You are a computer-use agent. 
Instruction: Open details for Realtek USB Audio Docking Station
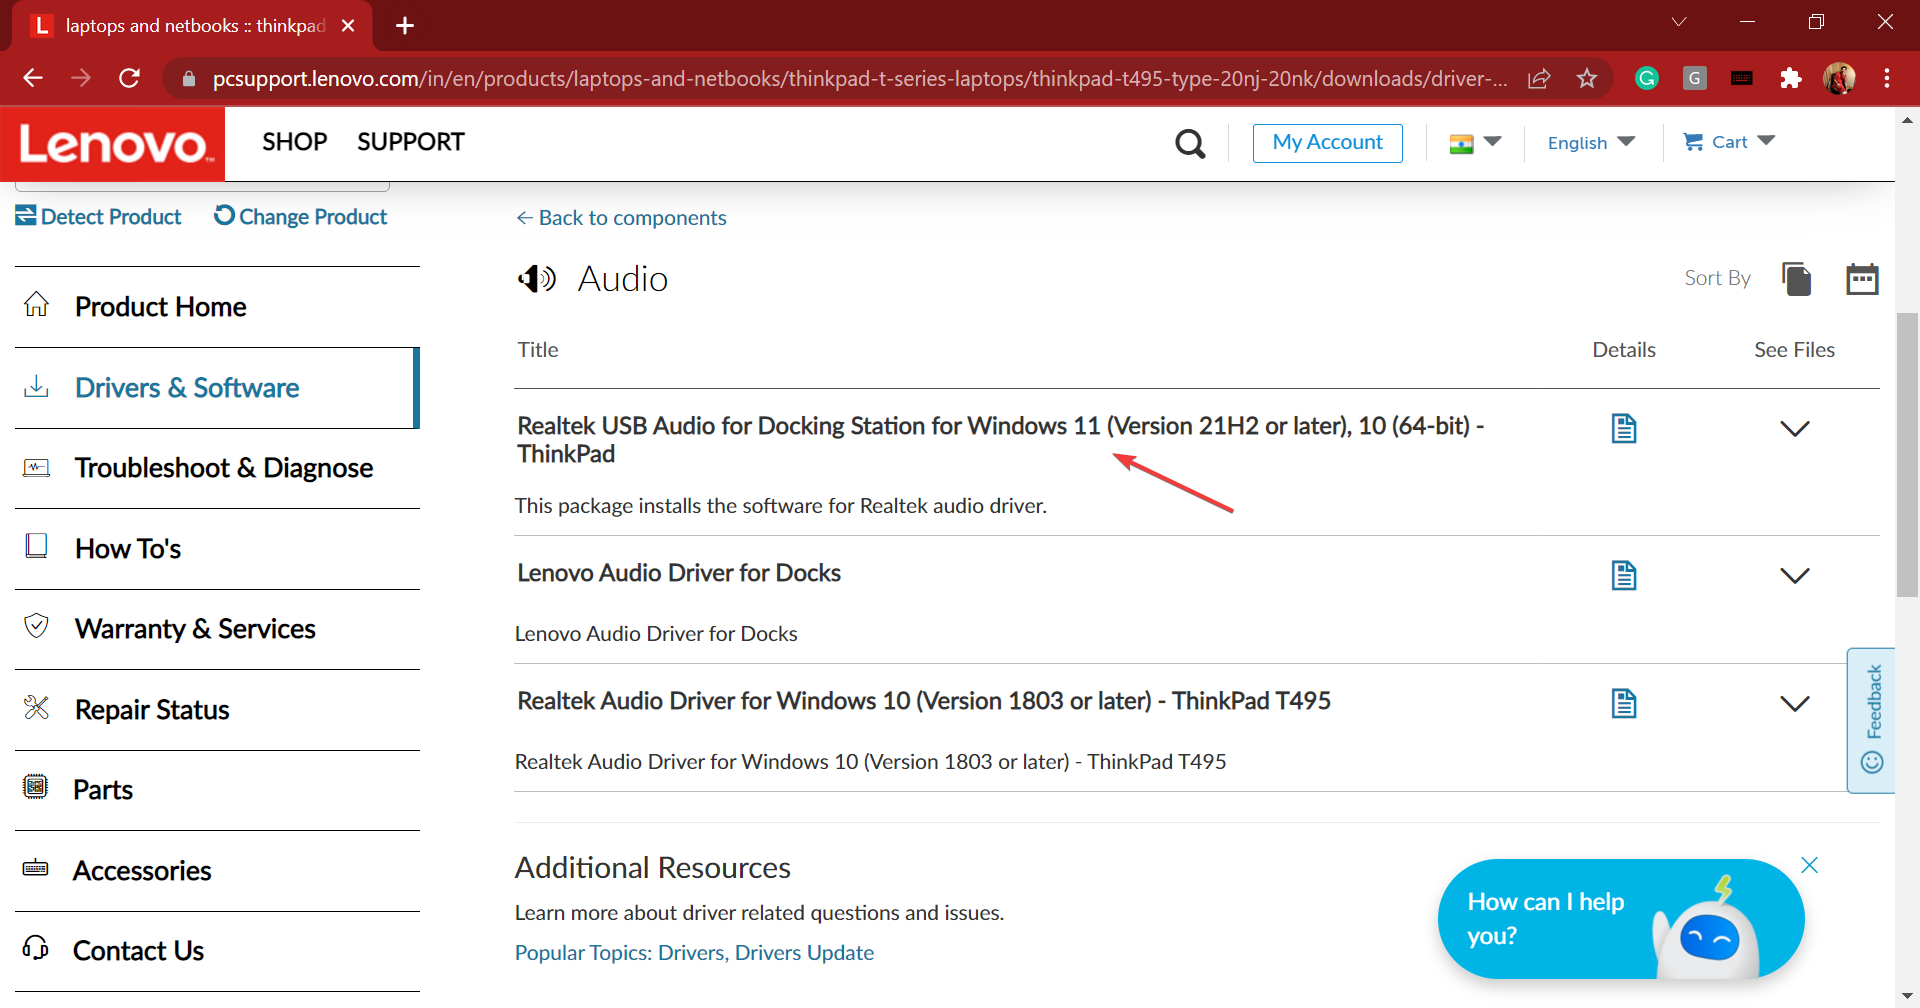coord(1624,429)
